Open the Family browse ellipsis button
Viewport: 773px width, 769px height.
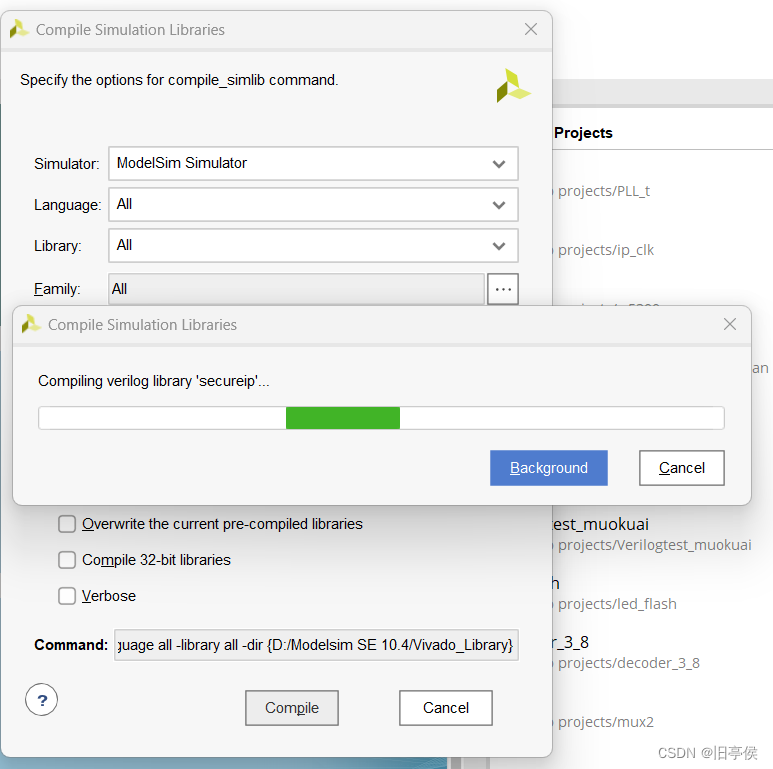point(503,289)
